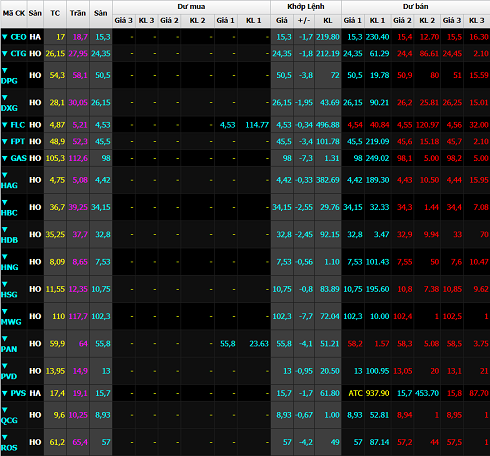Click the Dư mua group header
490x456 pixels.
click(191, 7)
